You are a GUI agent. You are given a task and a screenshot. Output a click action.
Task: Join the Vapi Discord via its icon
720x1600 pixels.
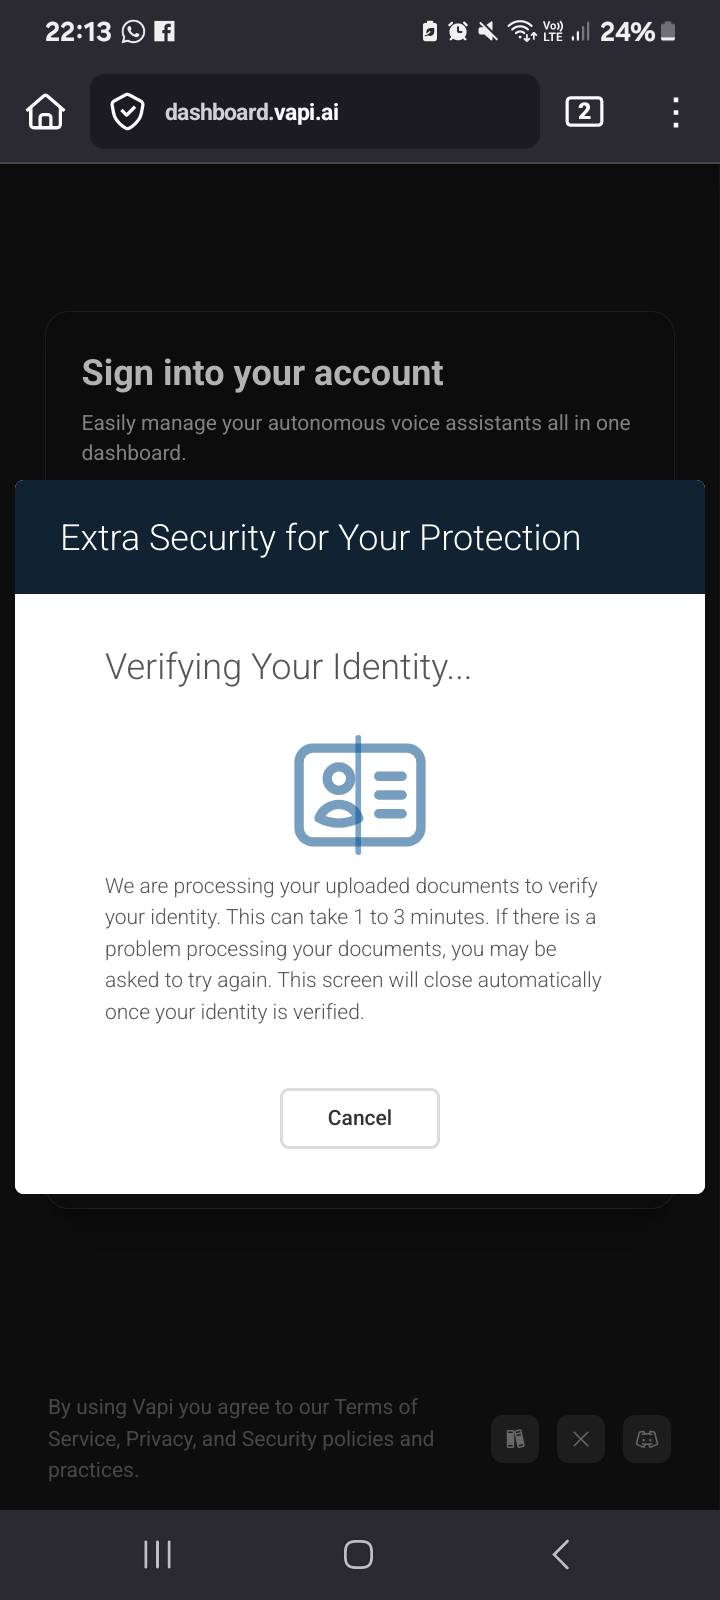[646, 1438]
